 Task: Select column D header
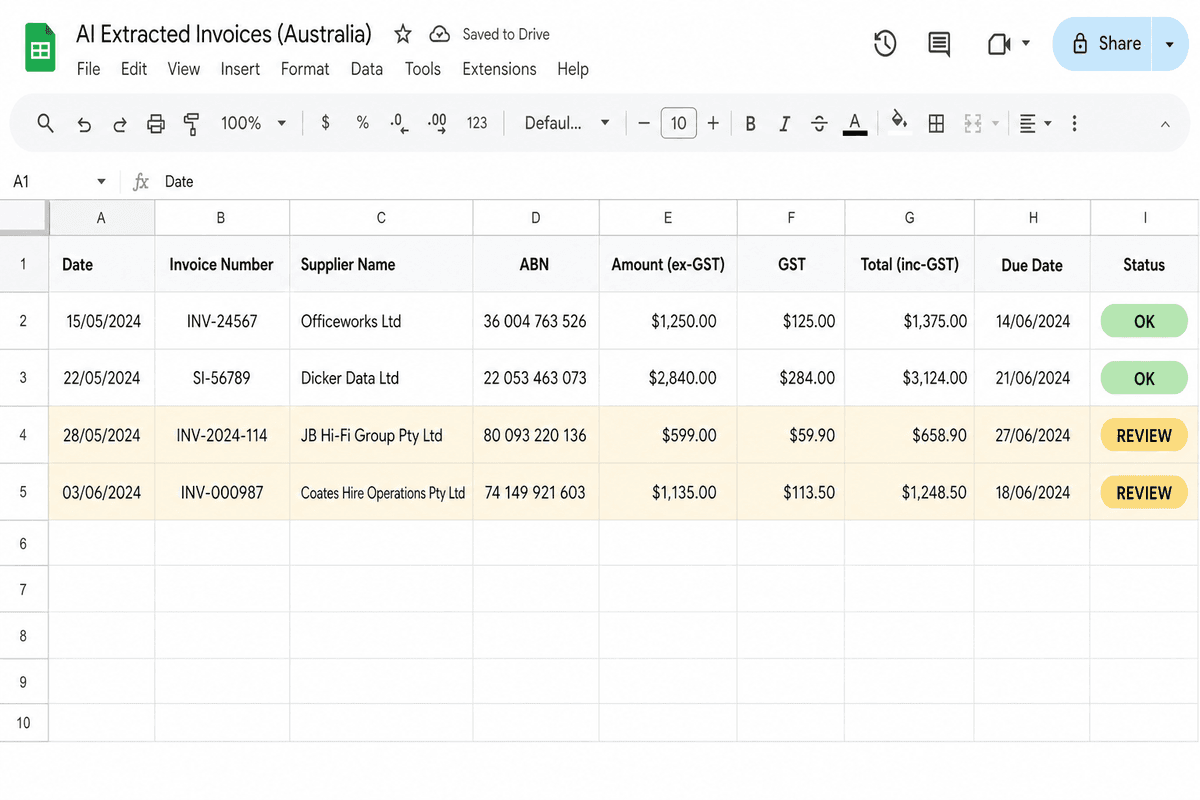tap(536, 217)
